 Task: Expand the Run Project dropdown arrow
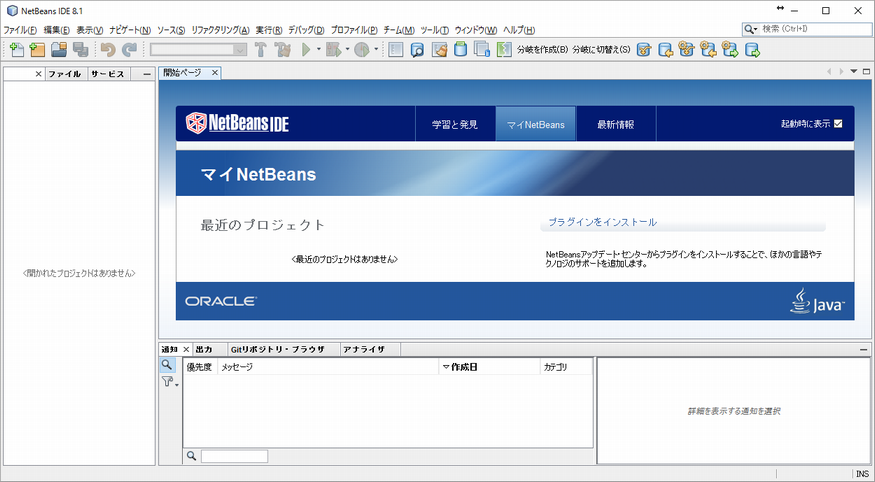pos(319,50)
